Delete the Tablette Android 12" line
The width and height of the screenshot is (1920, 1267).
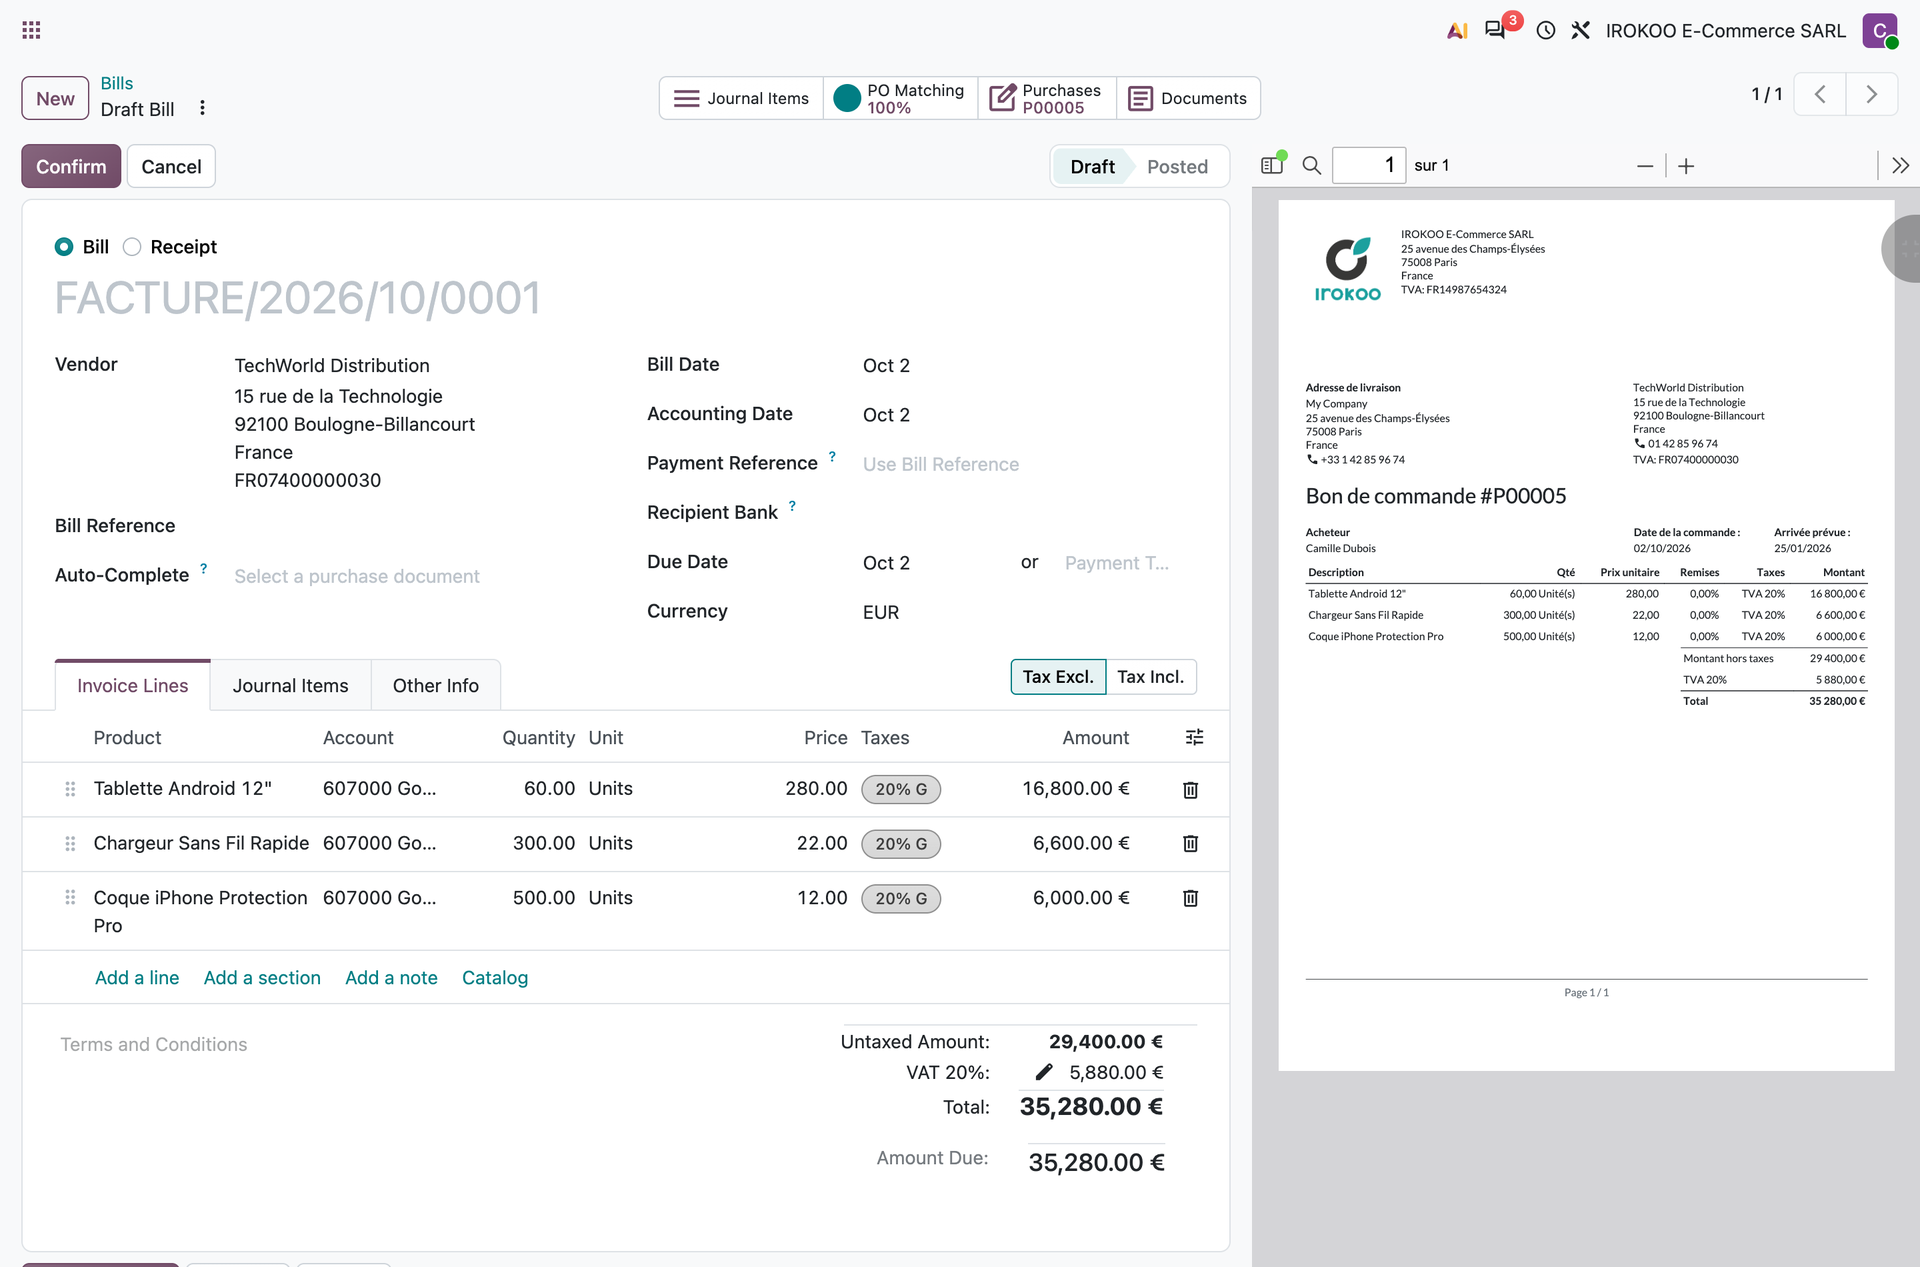point(1190,790)
